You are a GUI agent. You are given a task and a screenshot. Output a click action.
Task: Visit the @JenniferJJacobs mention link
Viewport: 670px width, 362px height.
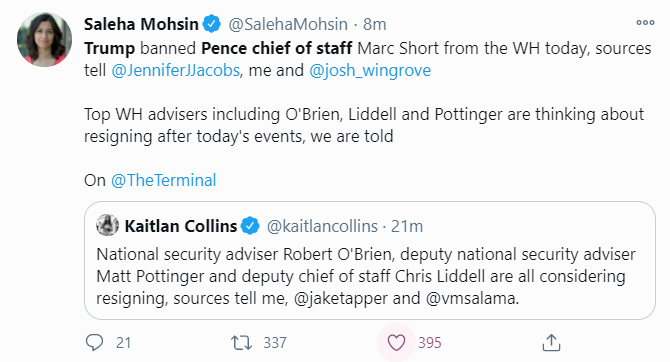click(176, 70)
